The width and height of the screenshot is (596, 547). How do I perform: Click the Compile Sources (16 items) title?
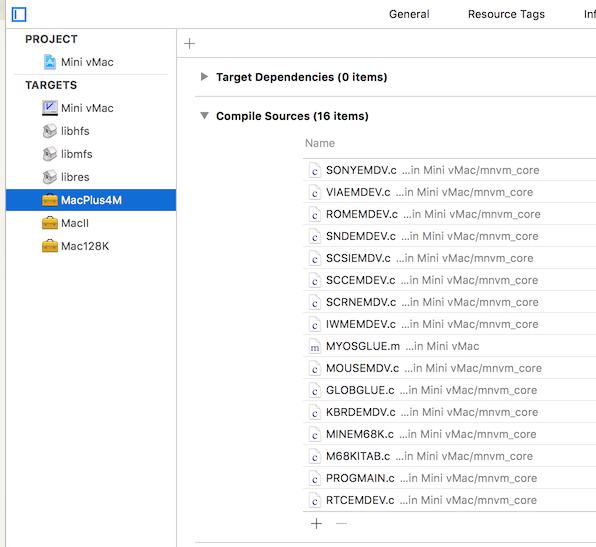292,116
